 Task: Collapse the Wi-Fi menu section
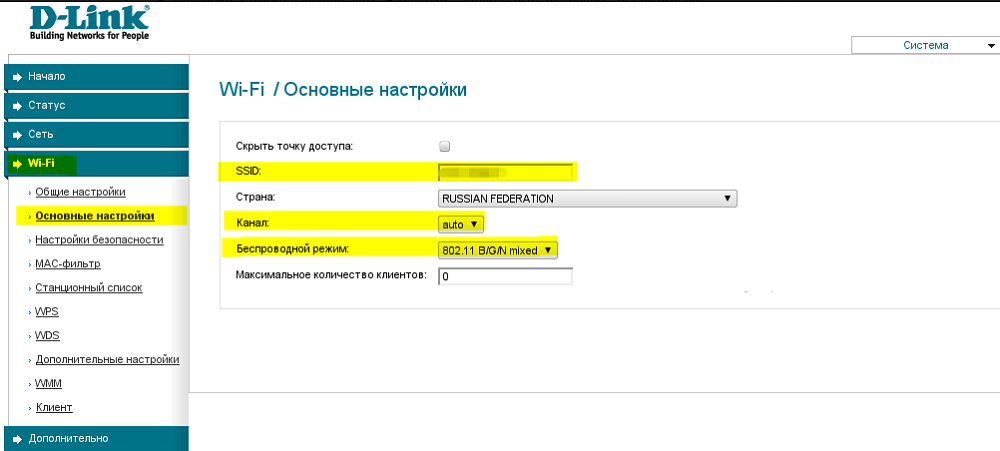pos(96,164)
